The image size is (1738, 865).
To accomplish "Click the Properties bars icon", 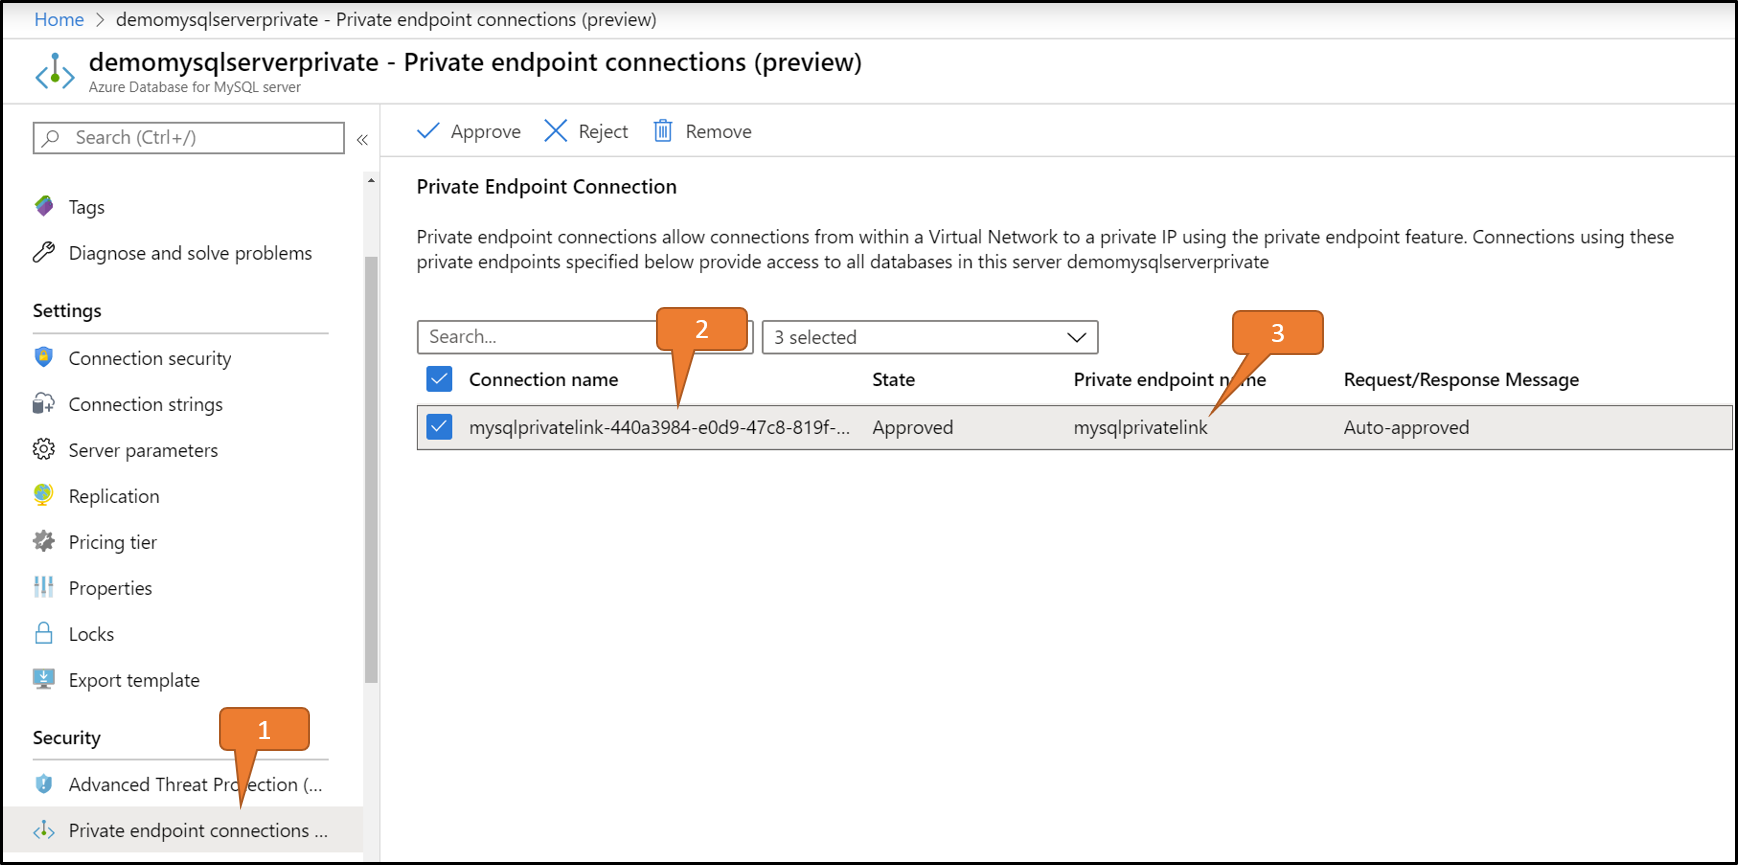I will pos(44,587).
